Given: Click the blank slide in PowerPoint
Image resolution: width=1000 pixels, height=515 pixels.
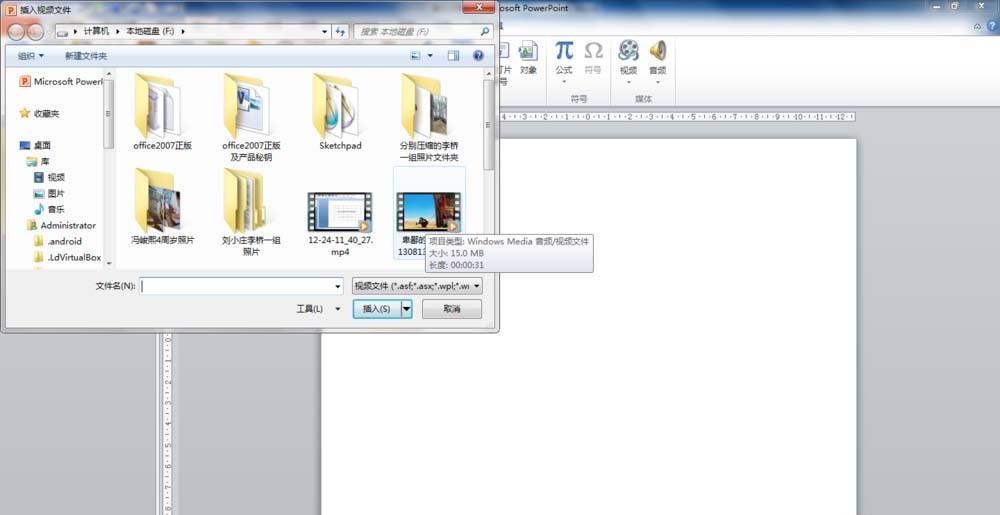Looking at the screenshot, I should click(x=588, y=327).
